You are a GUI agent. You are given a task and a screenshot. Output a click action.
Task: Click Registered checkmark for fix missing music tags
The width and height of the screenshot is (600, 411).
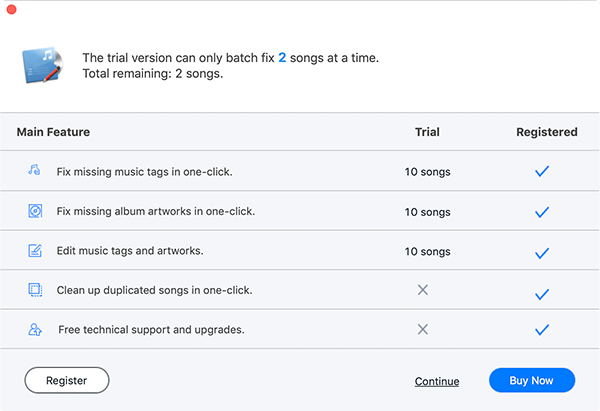pos(542,171)
